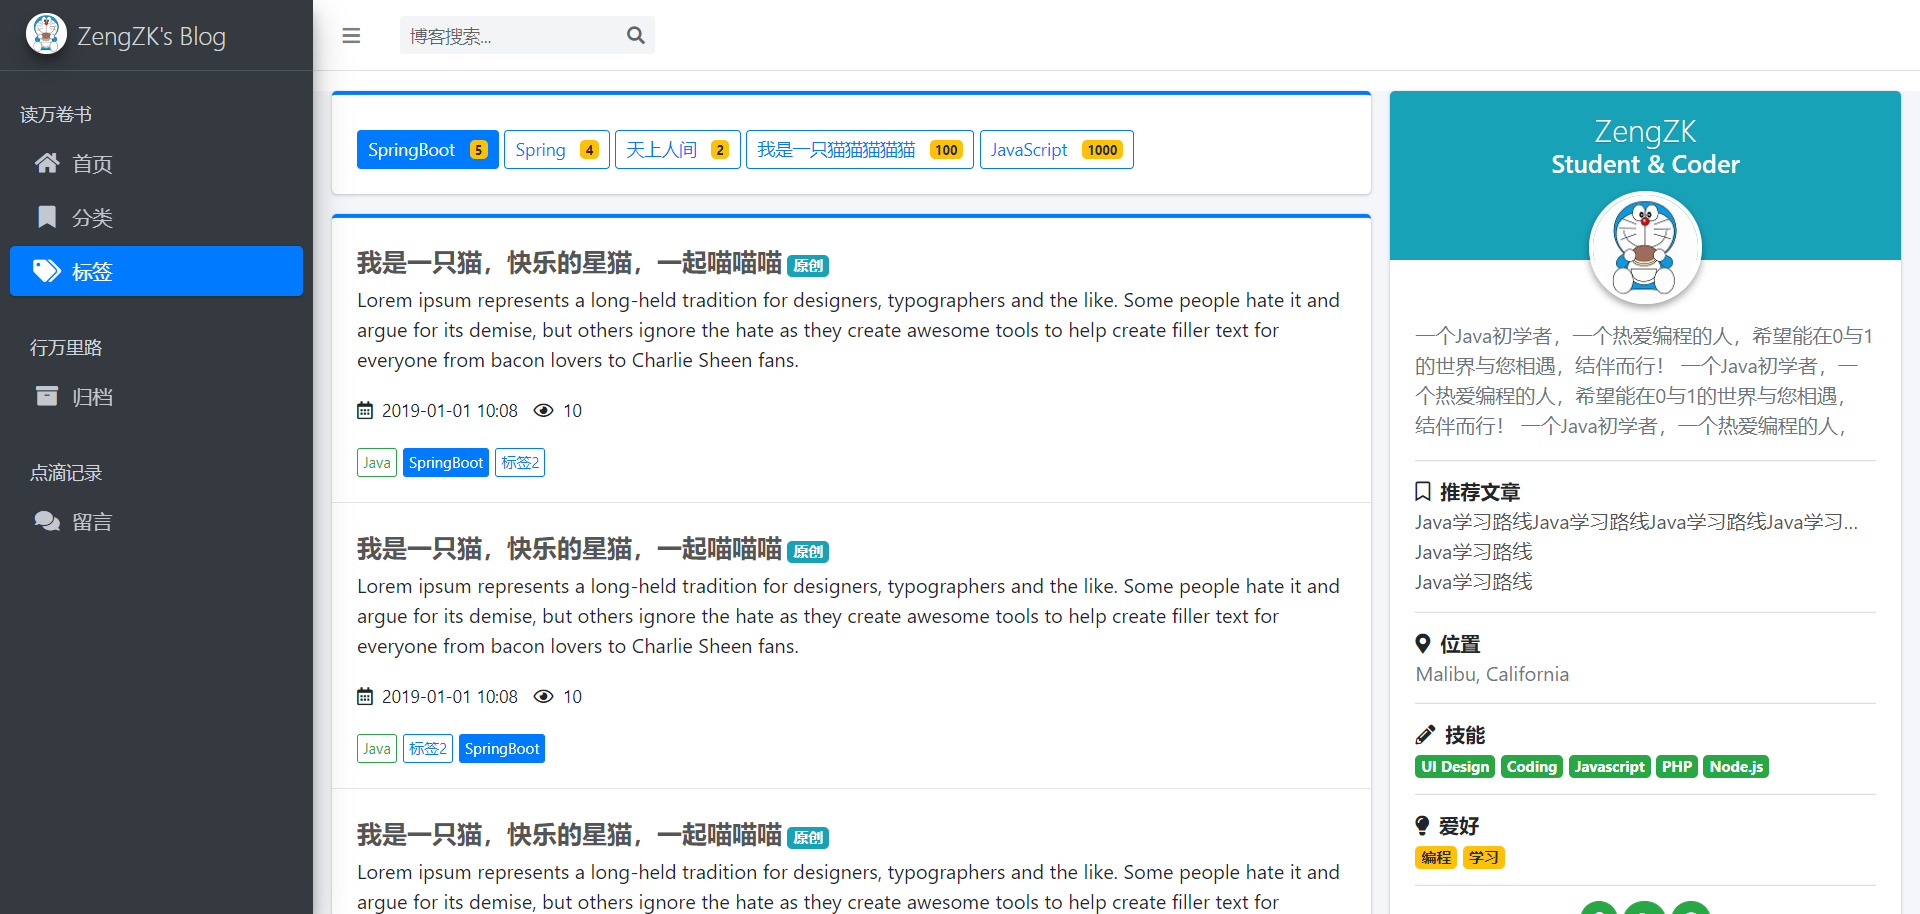
Task: Open the third Java学习路线 recommended article
Action: click(x=1473, y=582)
